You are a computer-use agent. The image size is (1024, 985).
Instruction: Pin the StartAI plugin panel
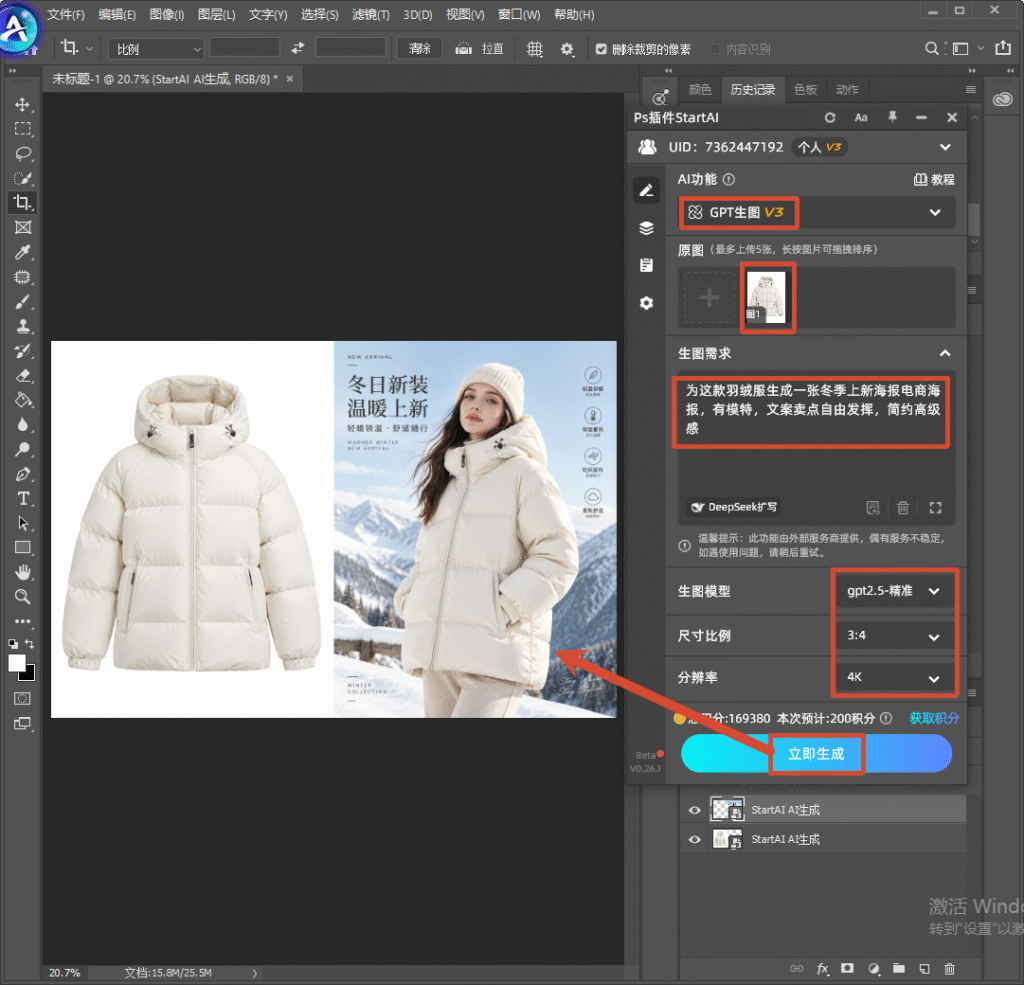pyautogui.click(x=892, y=117)
